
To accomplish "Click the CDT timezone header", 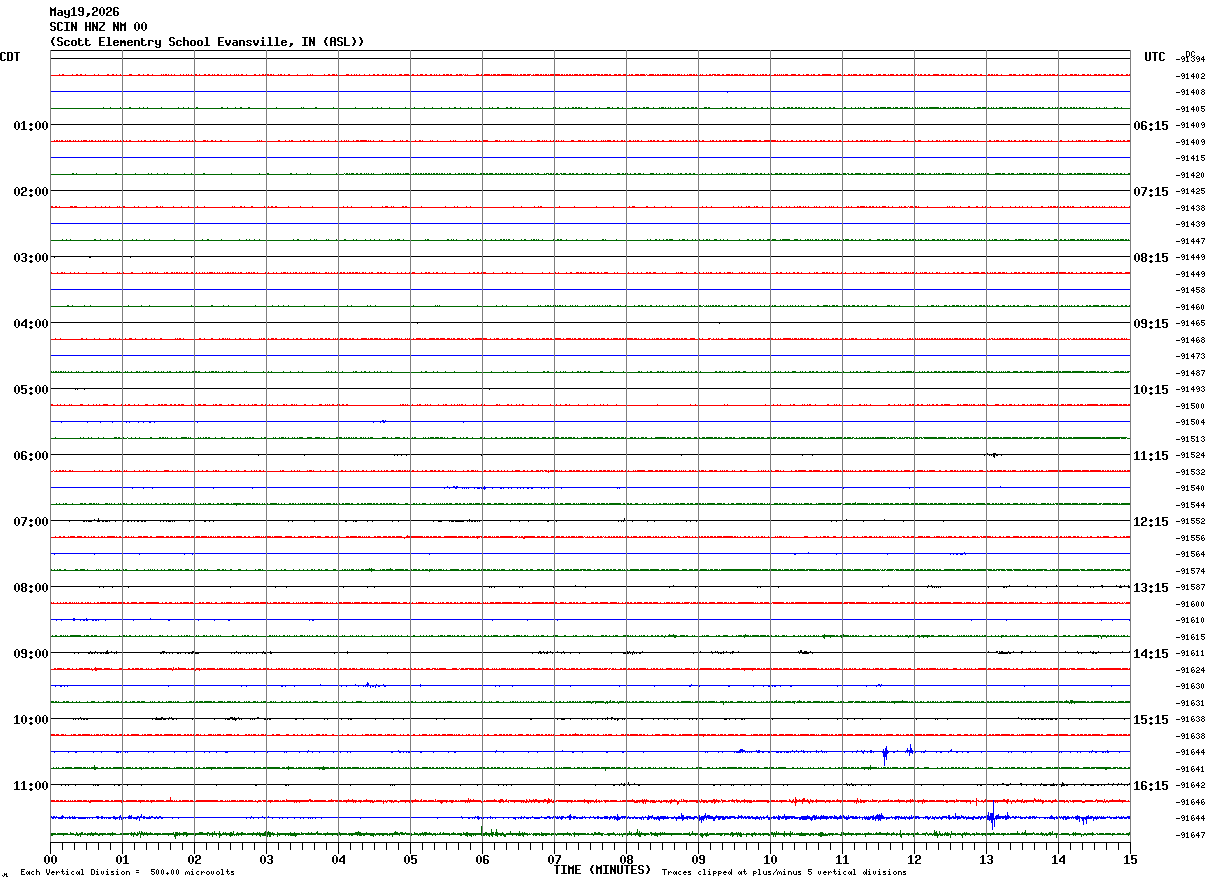I will [x=10, y=57].
